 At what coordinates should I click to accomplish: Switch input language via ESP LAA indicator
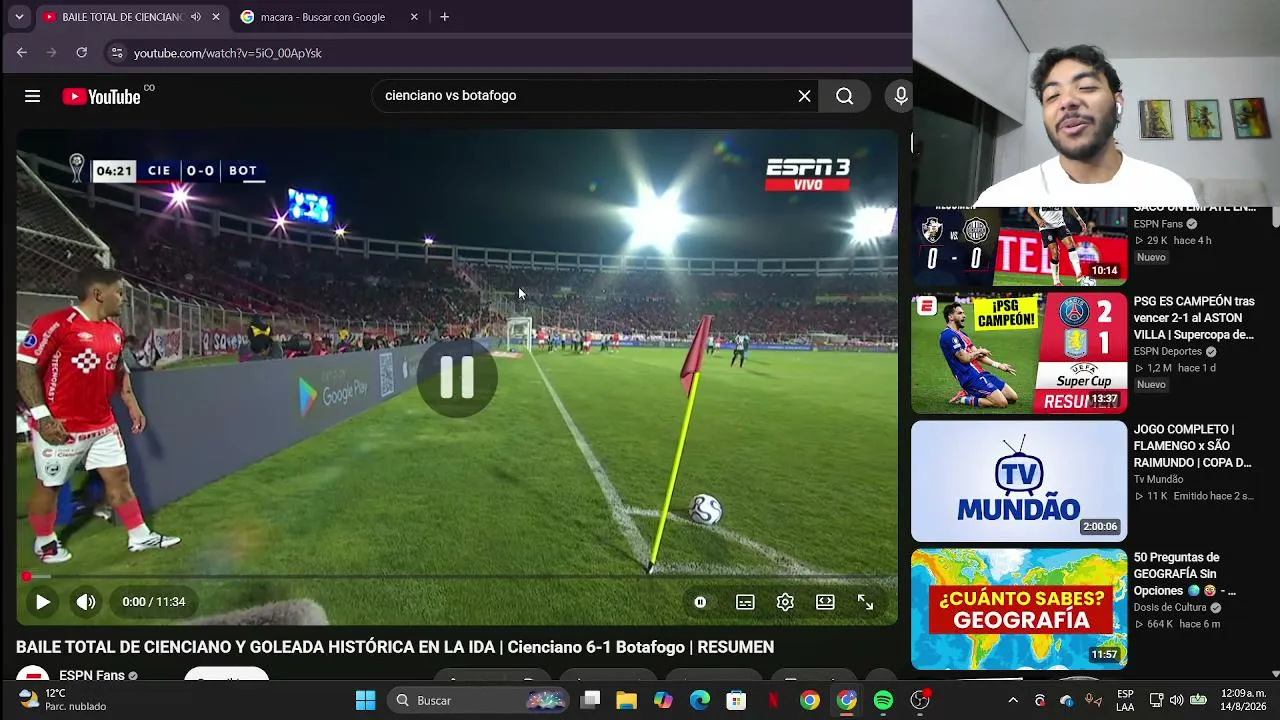(1125, 700)
